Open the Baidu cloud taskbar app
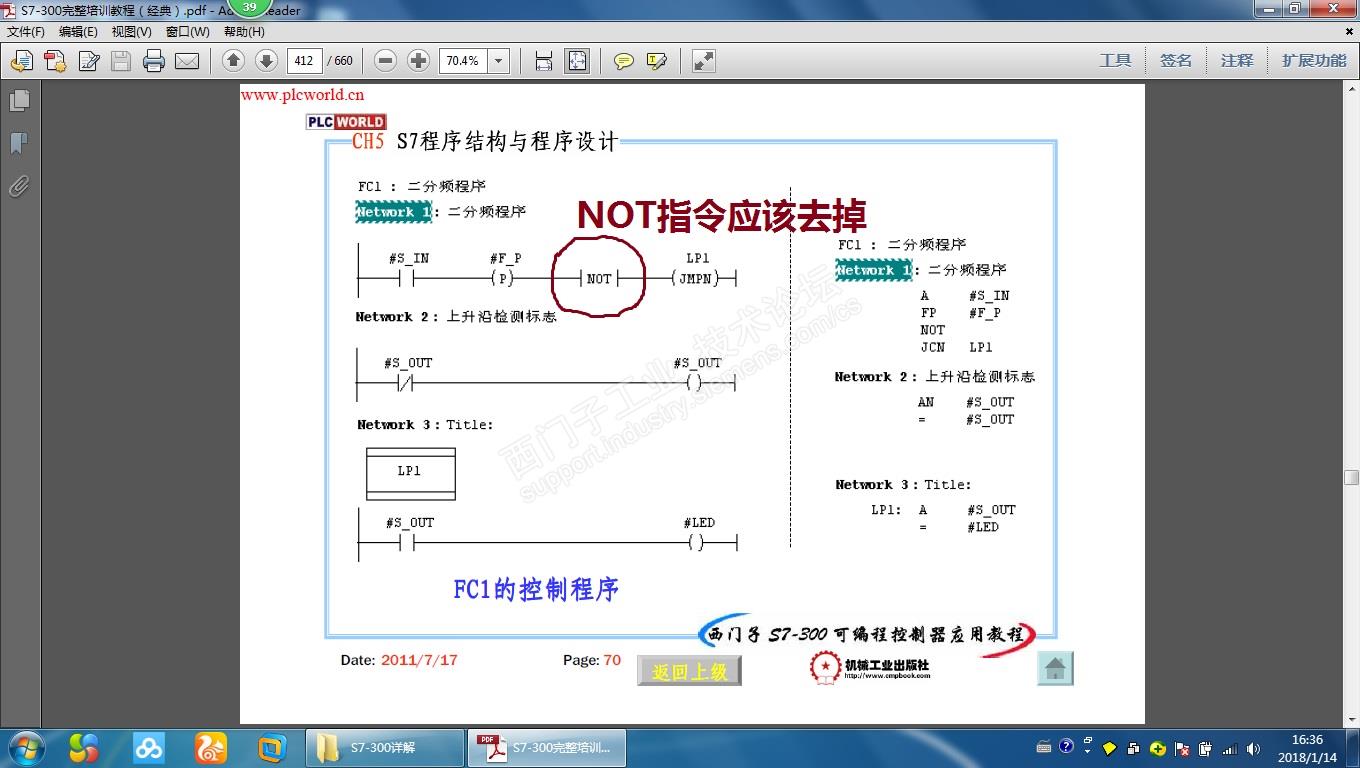Viewport: 1360px width, 768px height. coord(149,748)
